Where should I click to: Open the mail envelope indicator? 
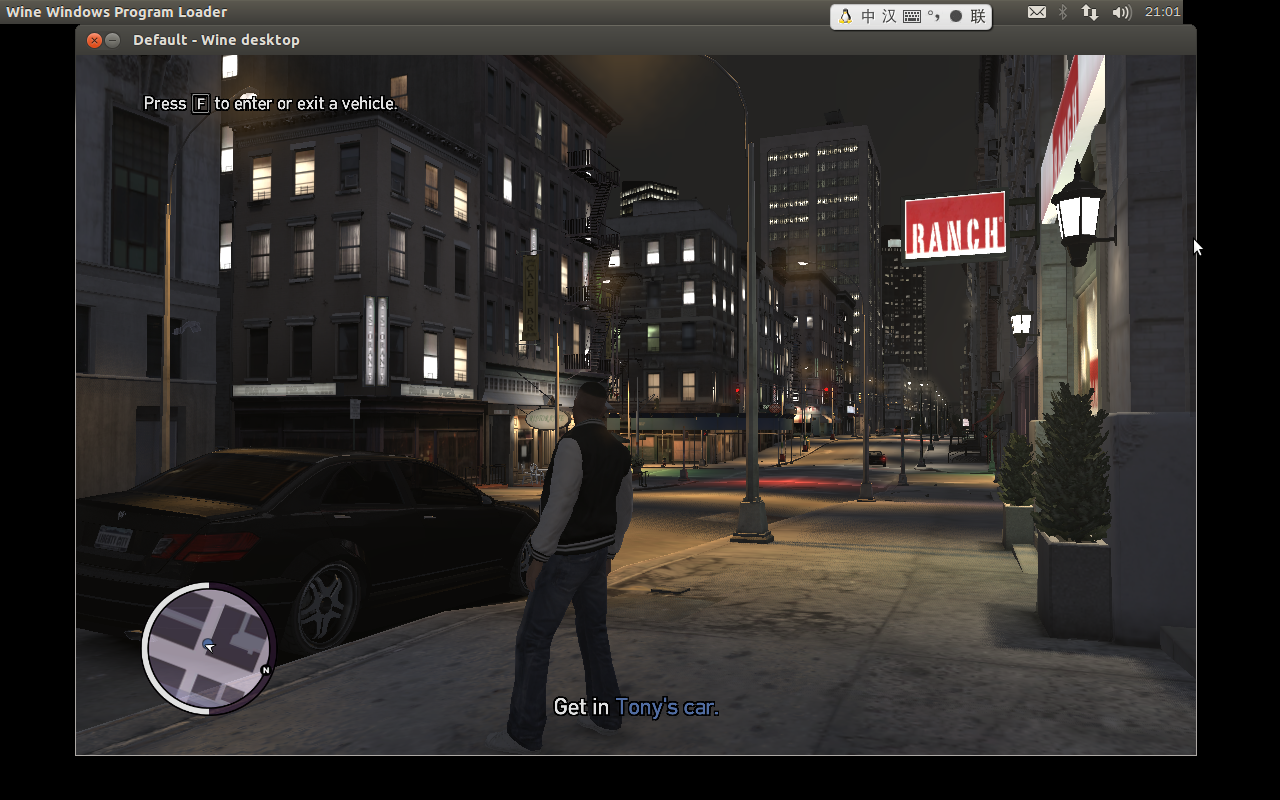(1037, 12)
